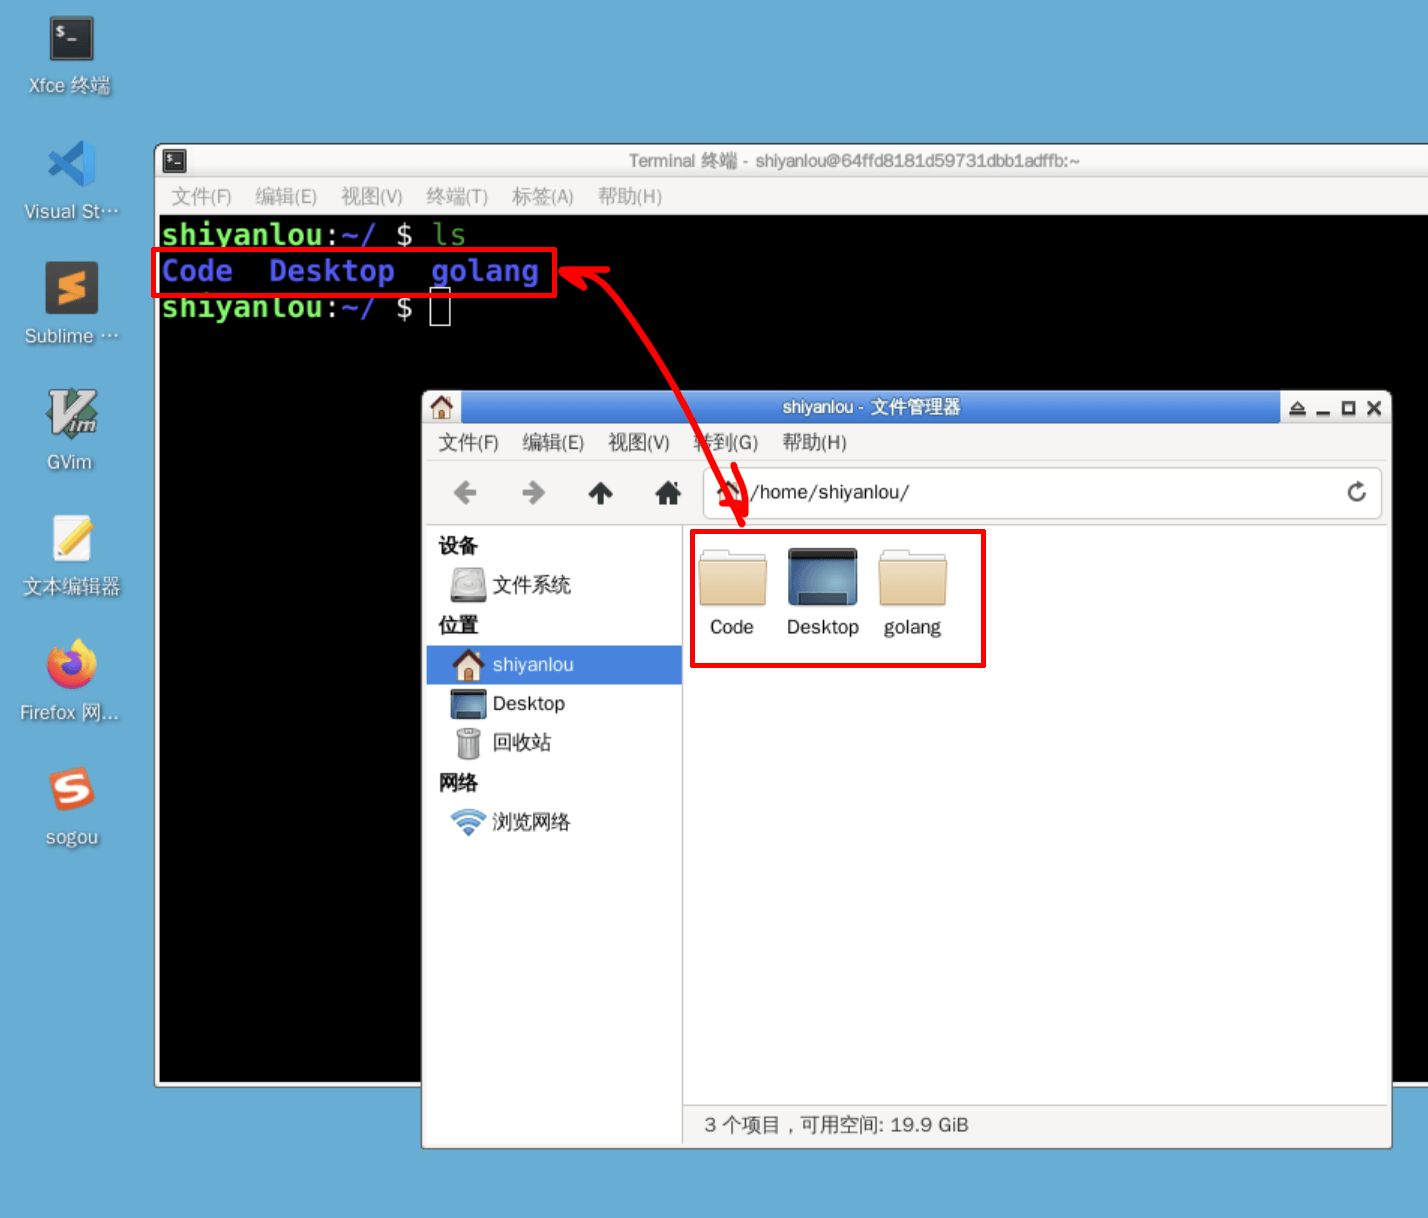This screenshot has width=1428, height=1218.
Task: Select the Code folder icon
Action: point(732,593)
